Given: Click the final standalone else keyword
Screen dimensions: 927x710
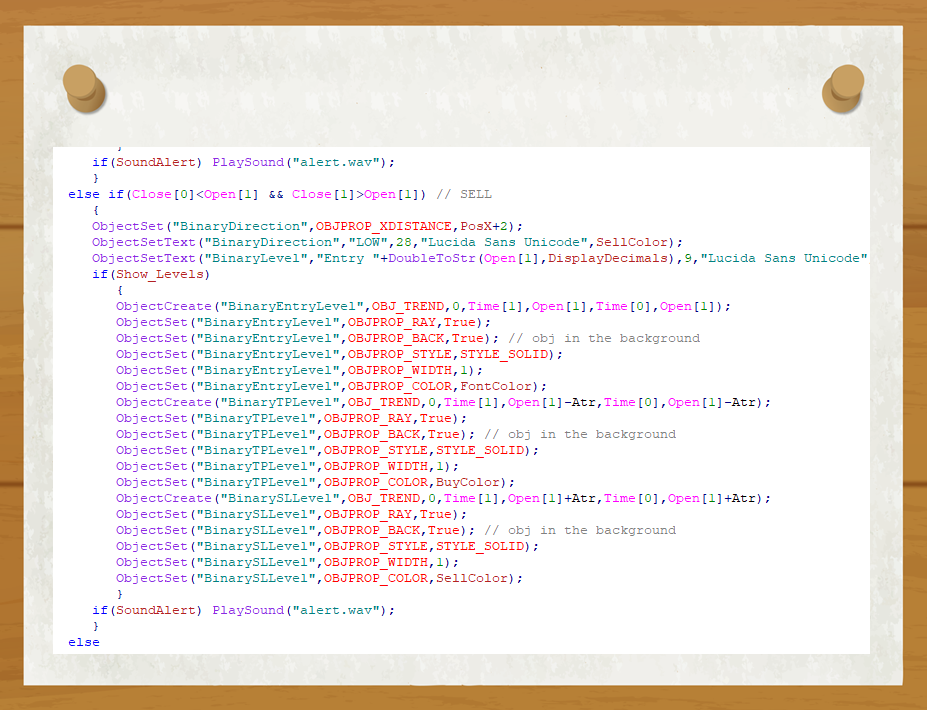Looking at the screenshot, I should [84, 642].
